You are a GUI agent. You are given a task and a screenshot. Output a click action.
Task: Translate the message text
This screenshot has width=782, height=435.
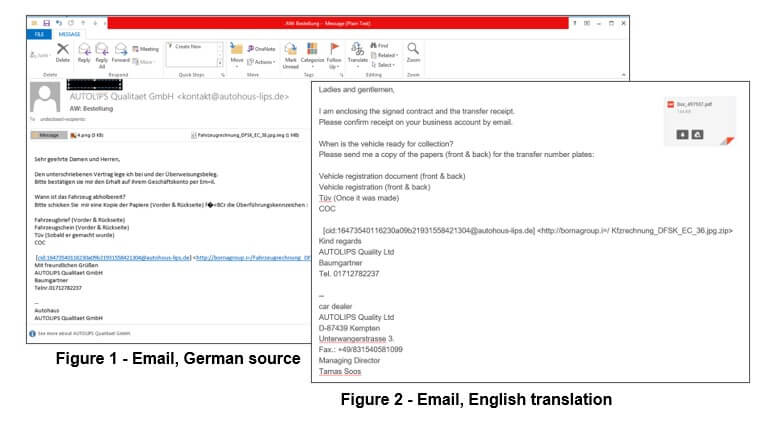[358, 55]
